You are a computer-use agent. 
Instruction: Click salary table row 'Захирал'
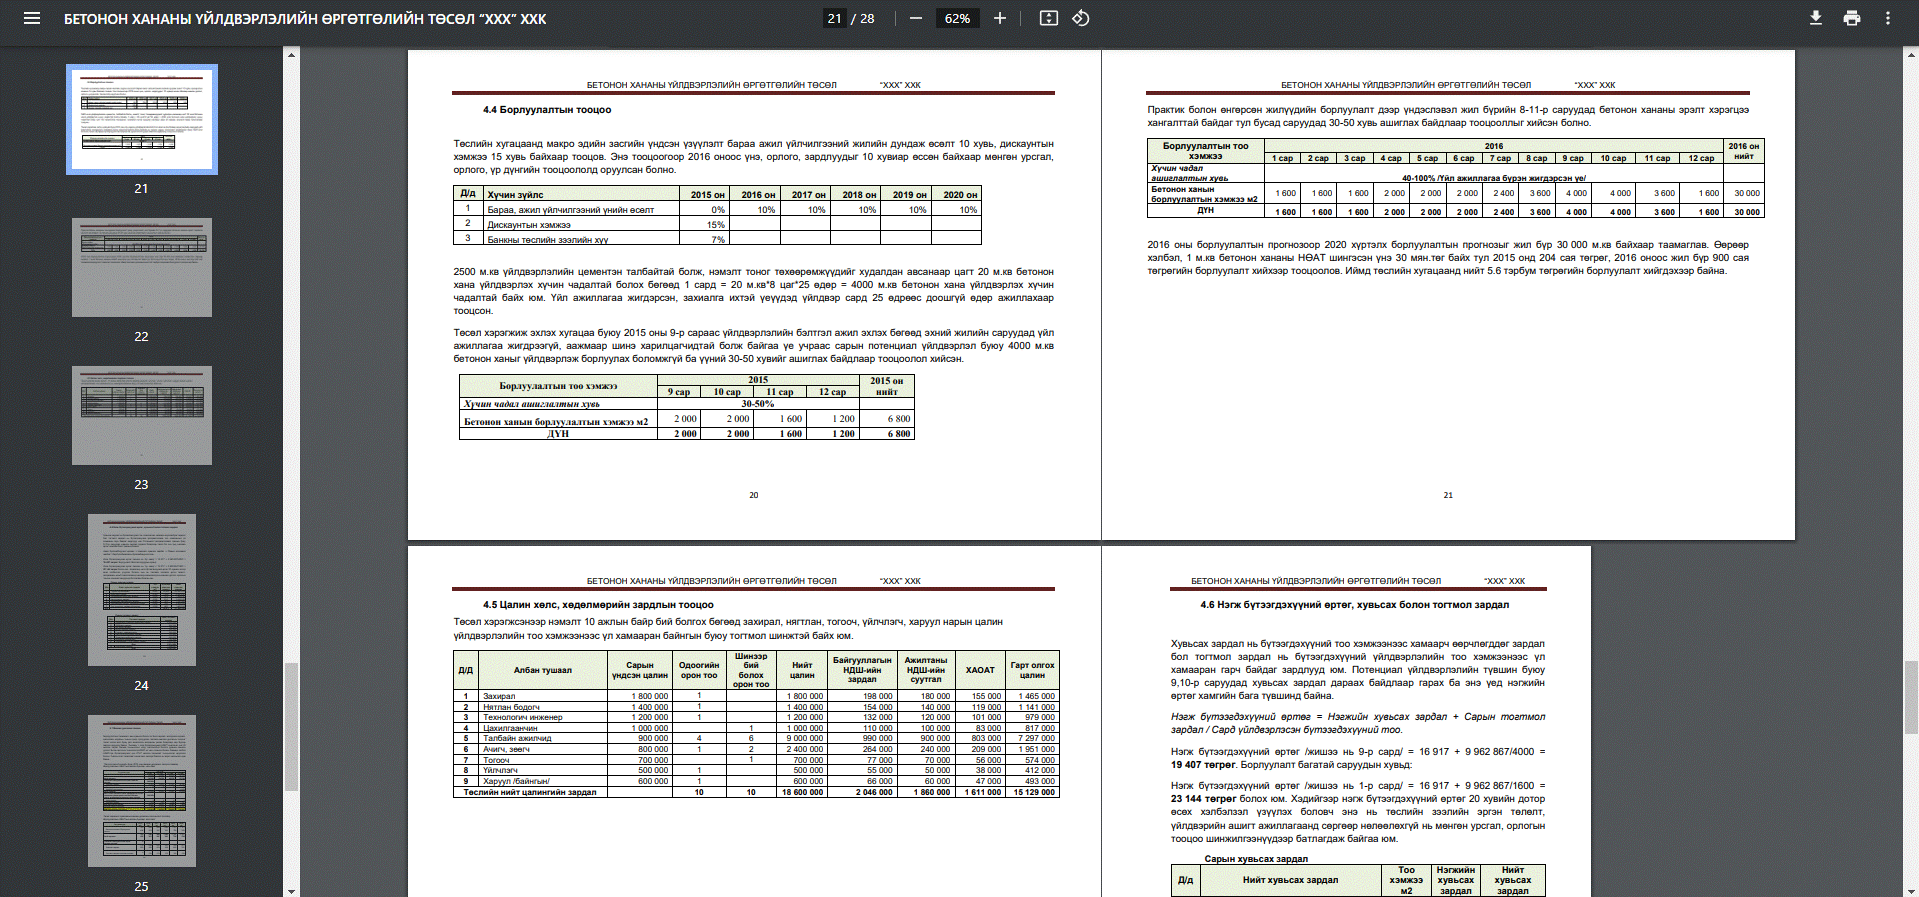(755, 696)
